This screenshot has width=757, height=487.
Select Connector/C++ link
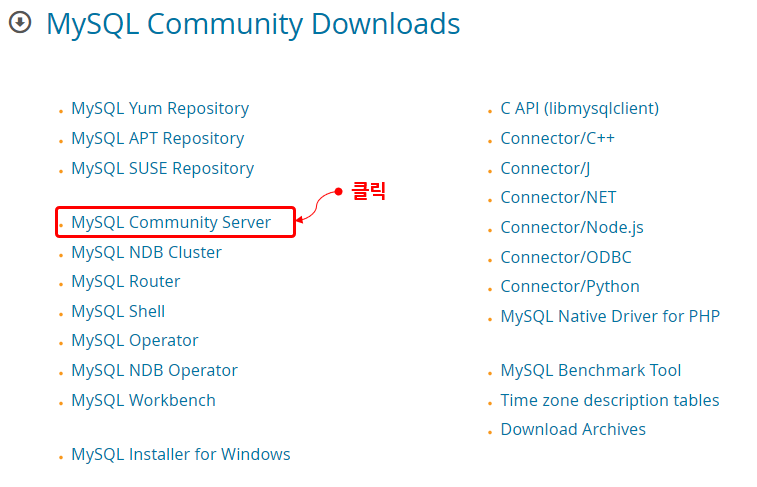click(557, 139)
